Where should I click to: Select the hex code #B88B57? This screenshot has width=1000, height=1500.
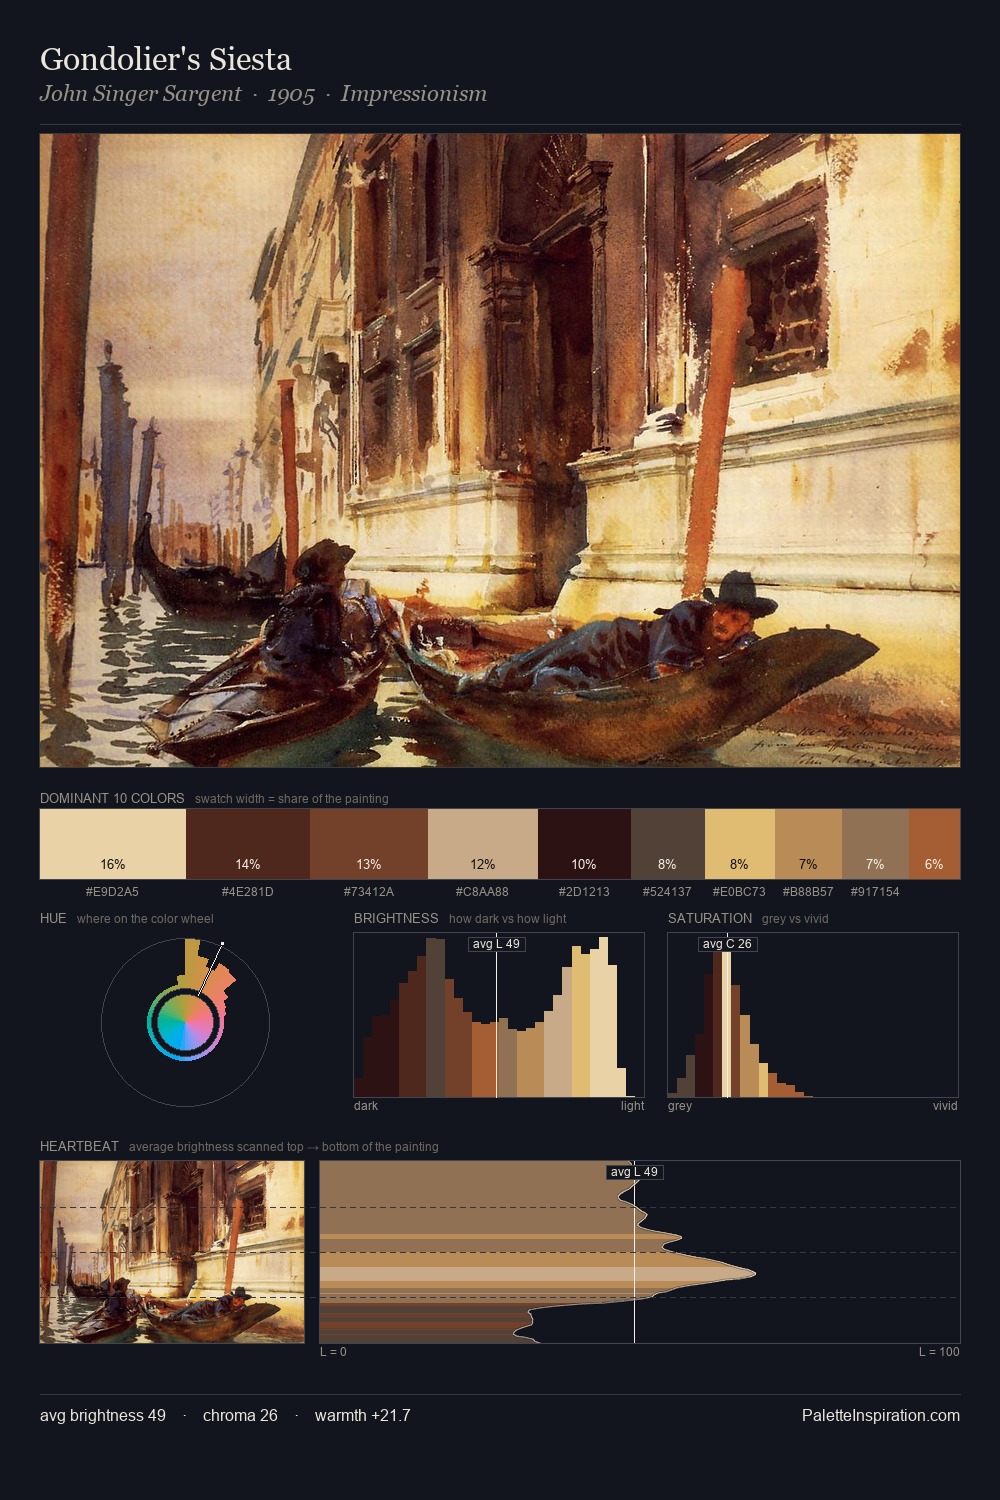[x=808, y=892]
